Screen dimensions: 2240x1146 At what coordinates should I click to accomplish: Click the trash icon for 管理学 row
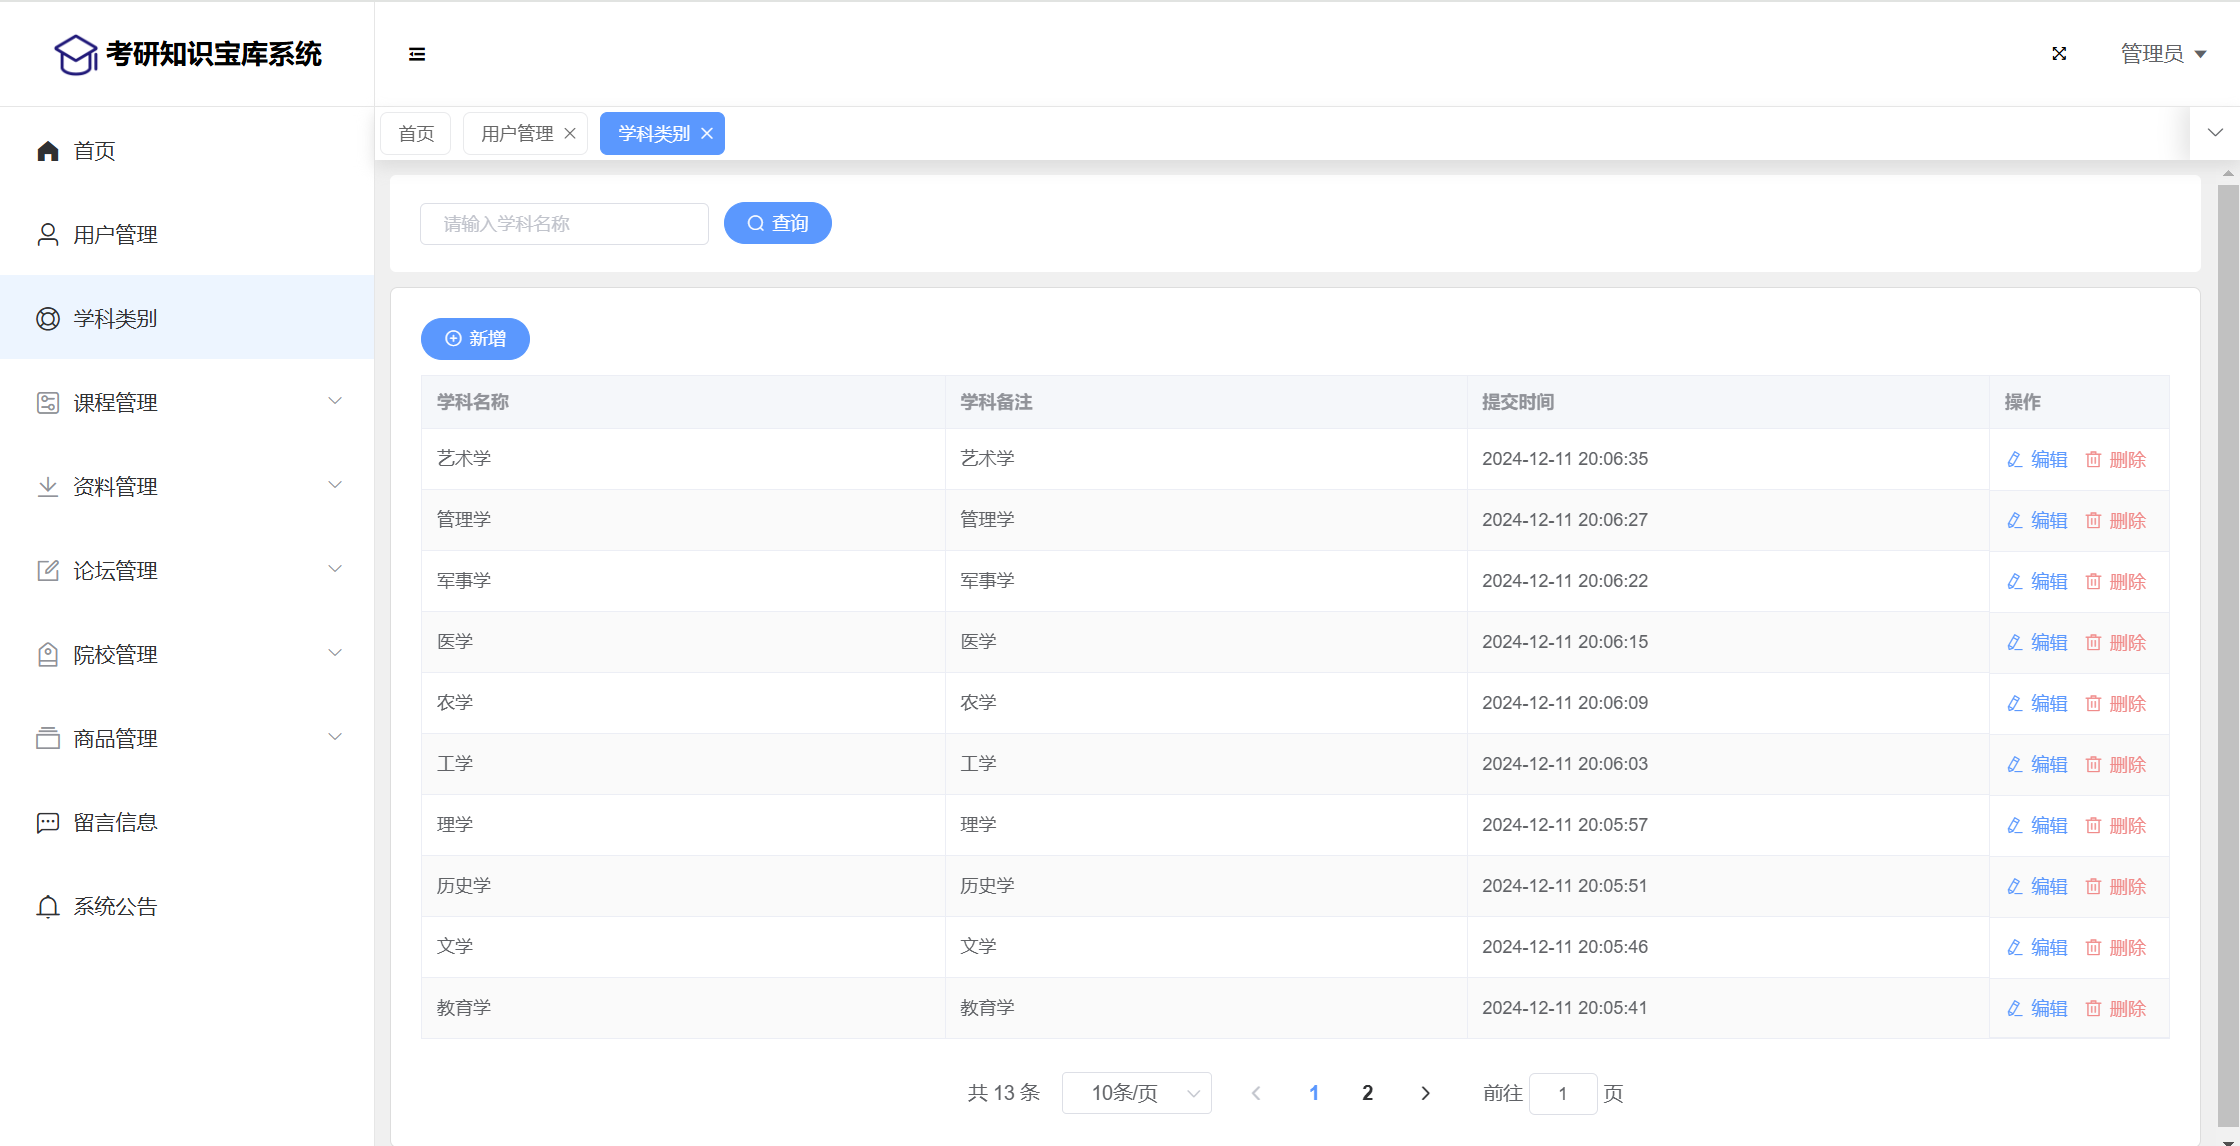click(x=2093, y=521)
